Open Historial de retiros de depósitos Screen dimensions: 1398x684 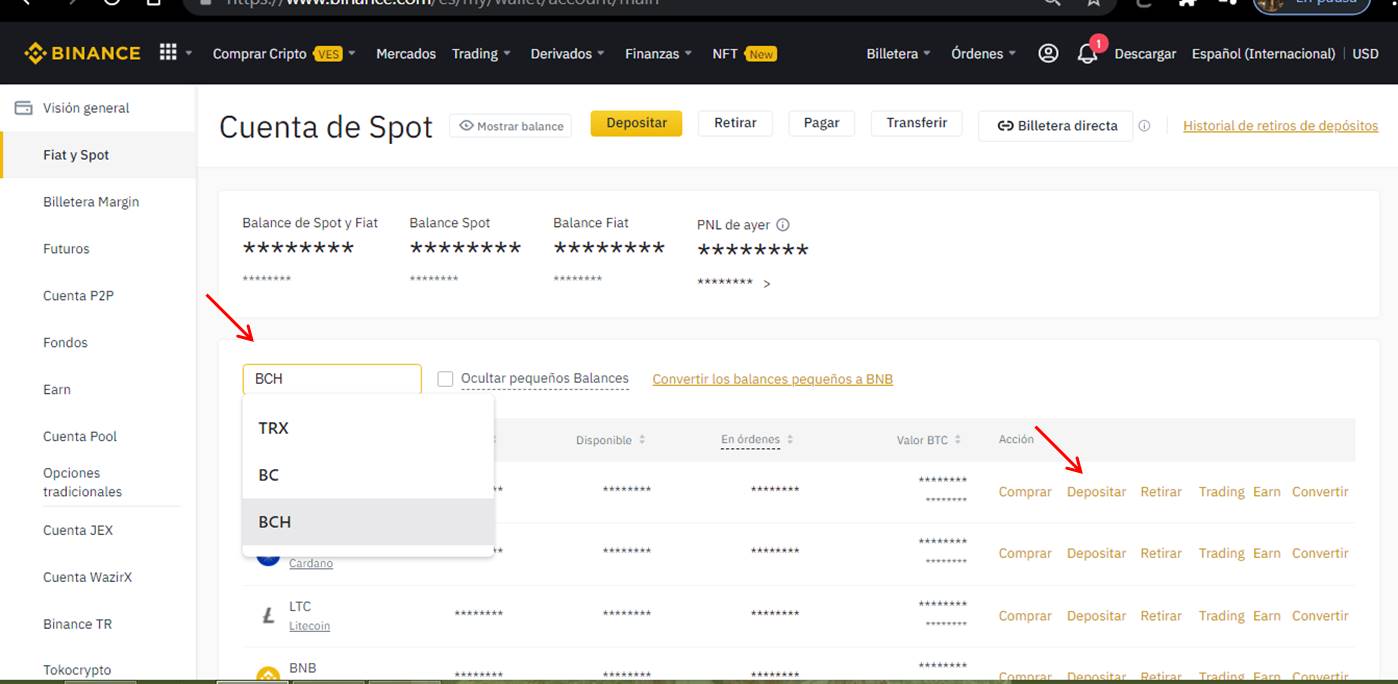(1280, 126)
